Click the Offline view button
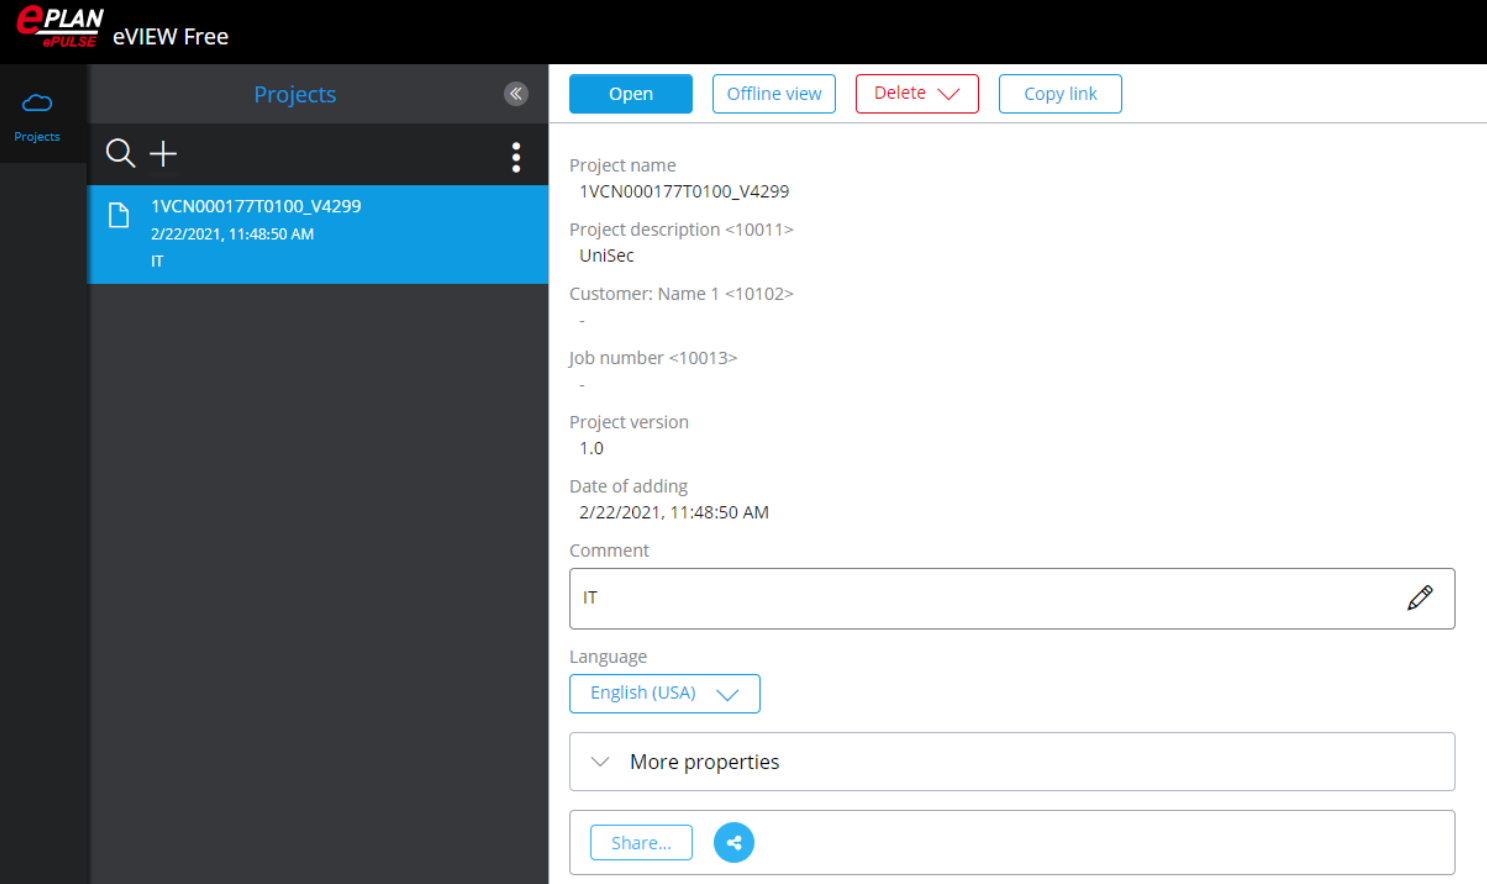Viewport: 1487px width, 884px height. 774,94
